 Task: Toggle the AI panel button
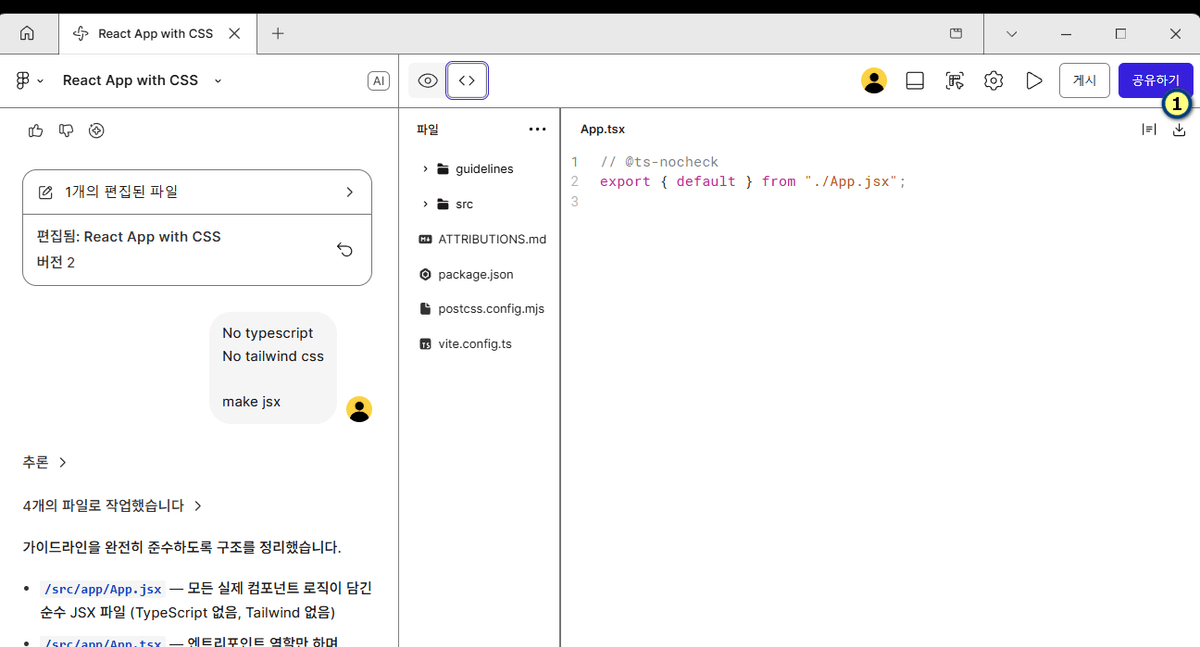pyautogui.click(x=378, y=81)
